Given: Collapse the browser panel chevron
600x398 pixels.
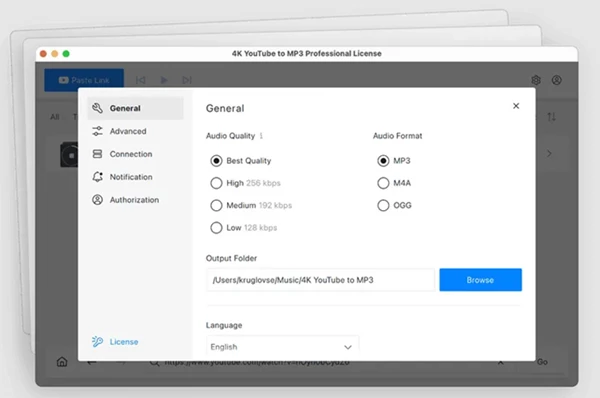Looking at the screenshot, I should (501, 362).
